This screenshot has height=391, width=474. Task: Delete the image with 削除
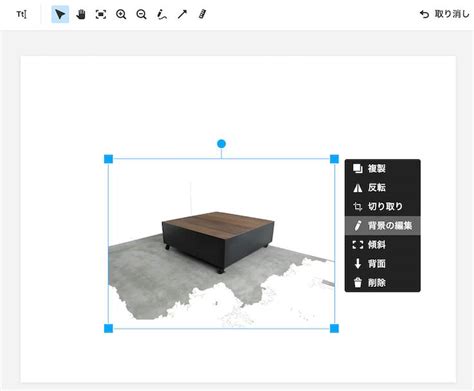pyautogui.click(x=382, y=283)
